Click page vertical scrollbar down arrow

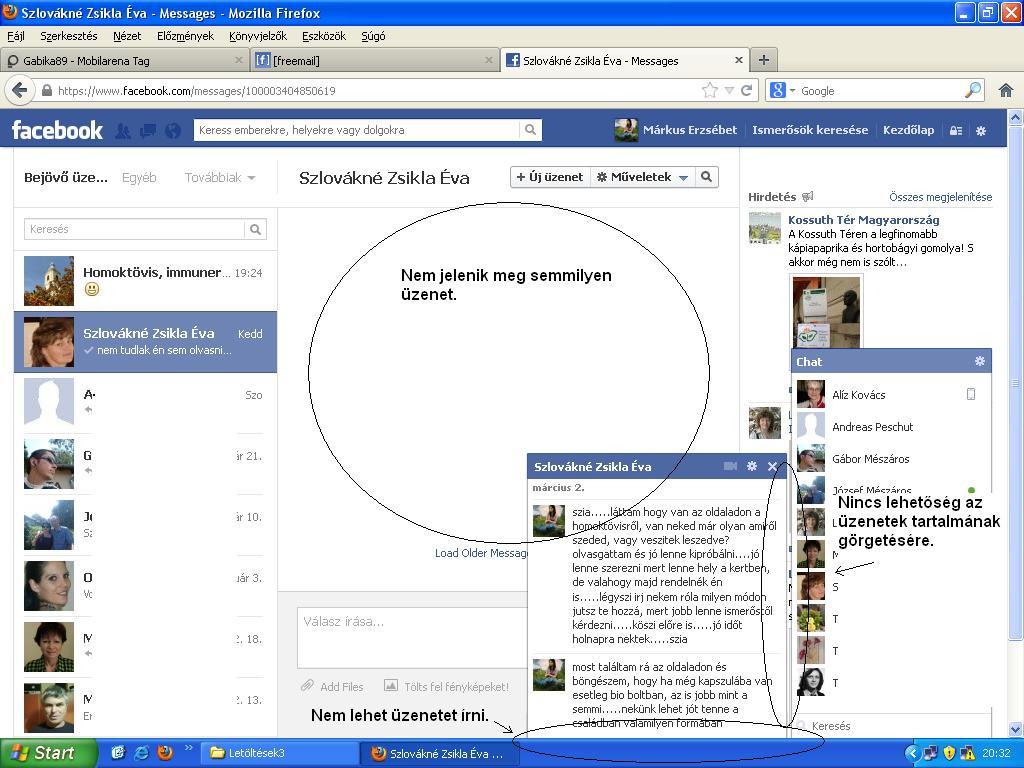tap(1016, 729)
